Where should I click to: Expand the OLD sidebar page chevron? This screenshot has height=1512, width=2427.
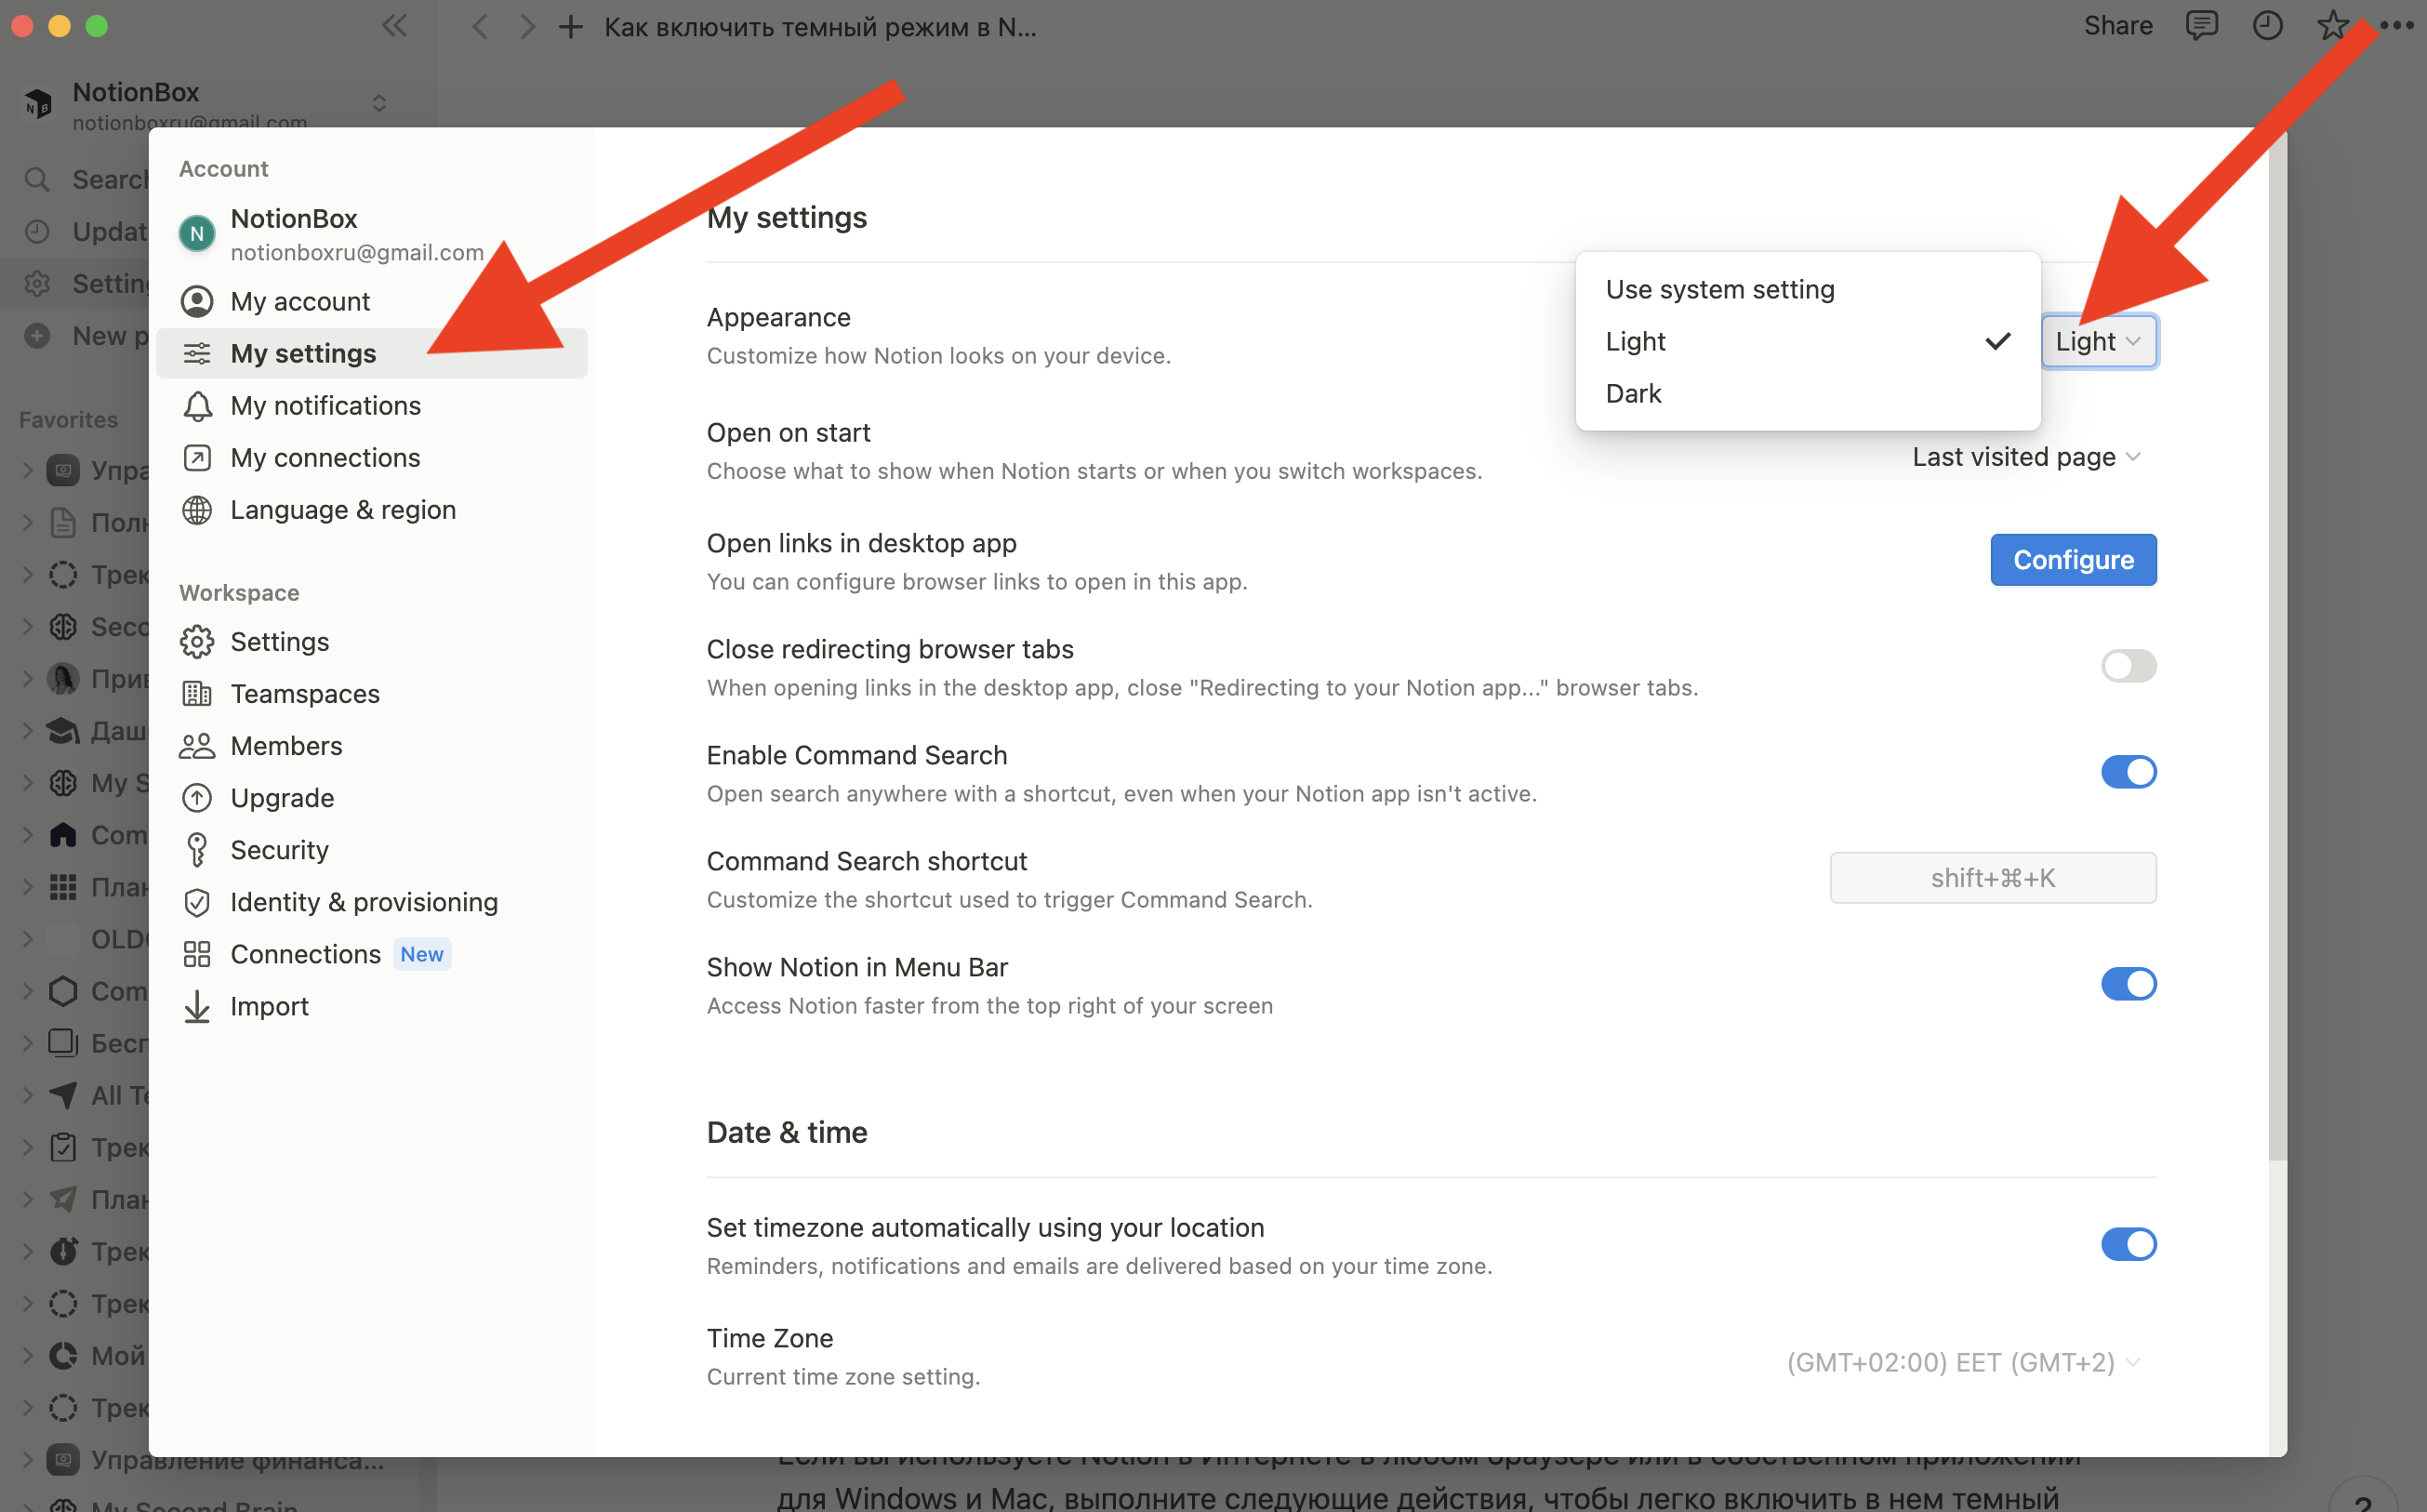click(28, 938)
